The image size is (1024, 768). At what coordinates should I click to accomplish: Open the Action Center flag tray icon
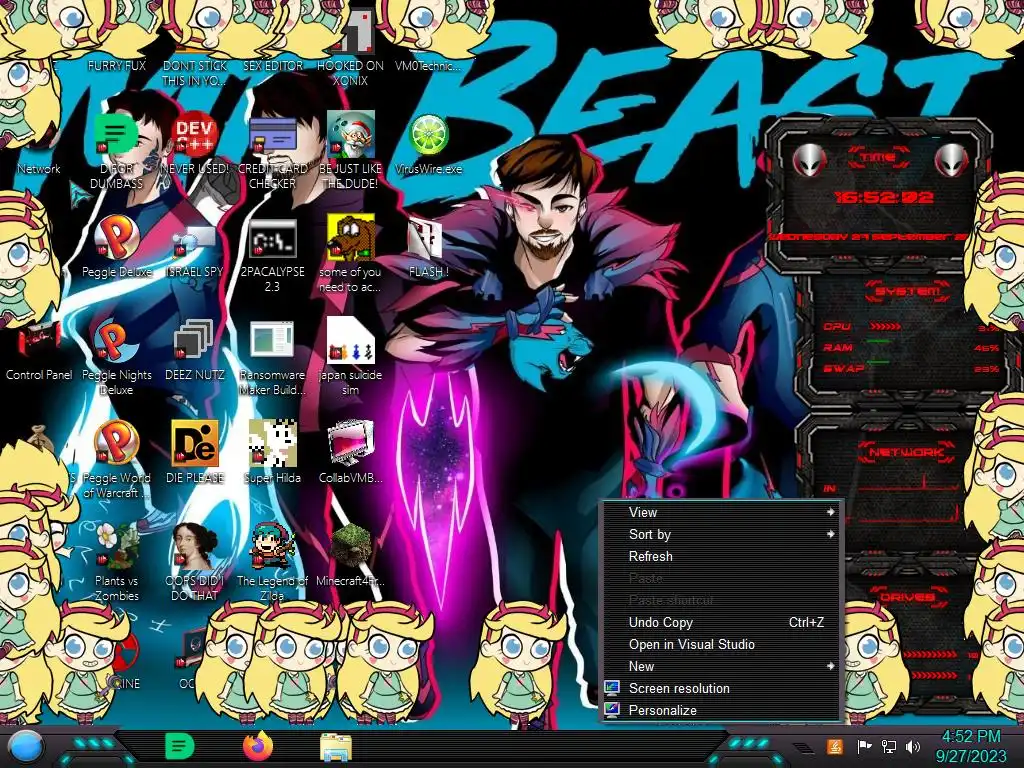point(864,747)
